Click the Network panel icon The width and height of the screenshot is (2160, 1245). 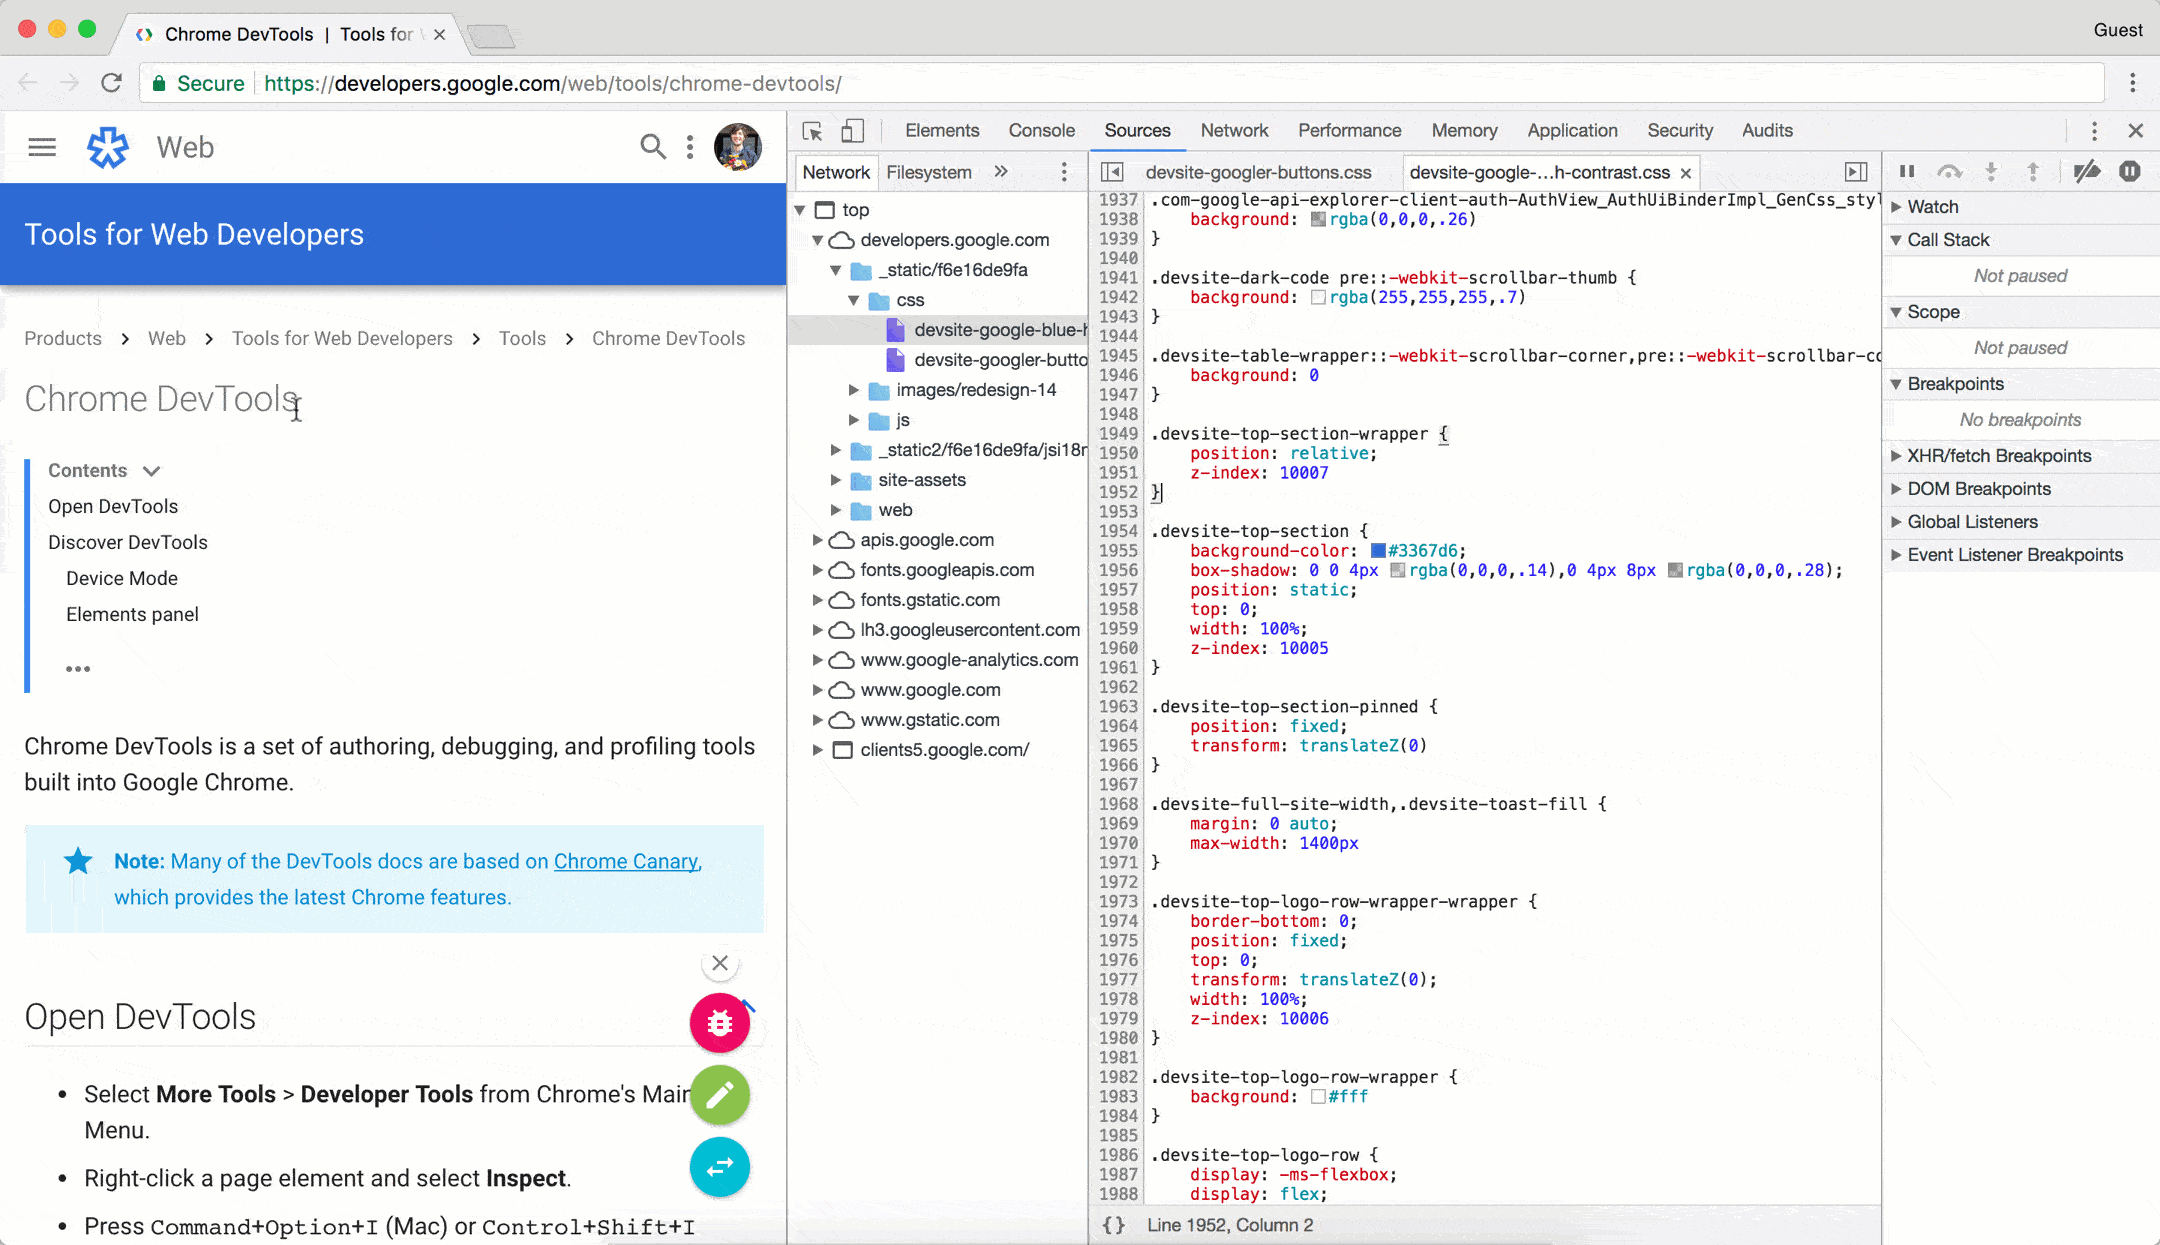point(1233,131)
